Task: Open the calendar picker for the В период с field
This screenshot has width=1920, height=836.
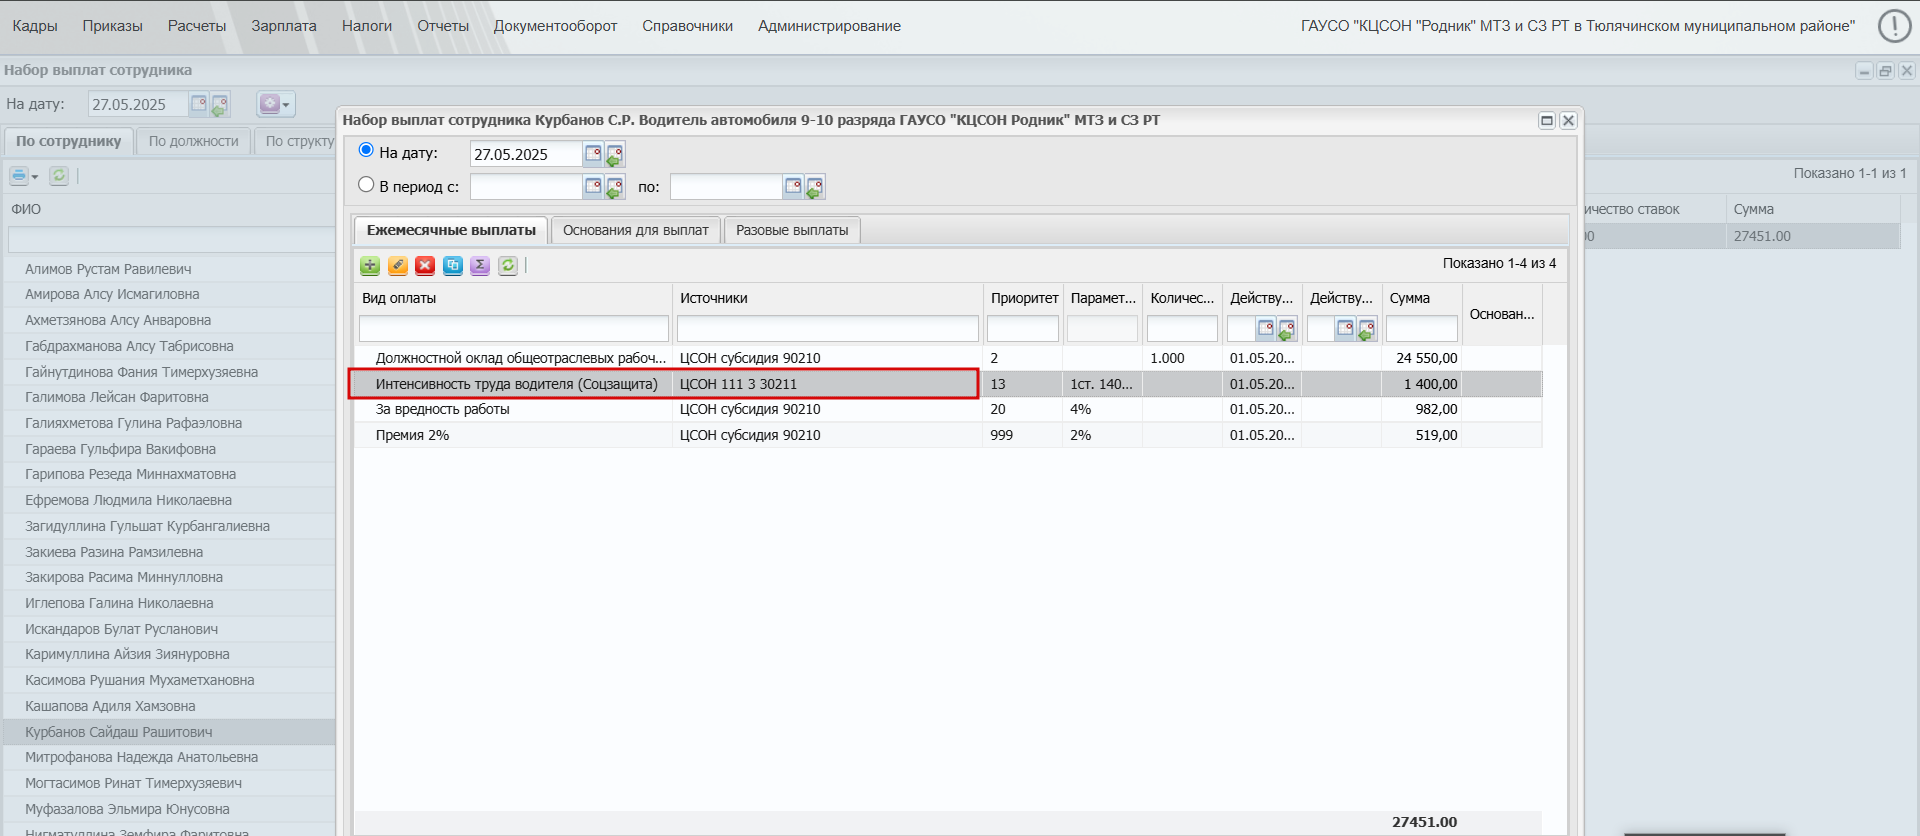Action: pos(593,187)
